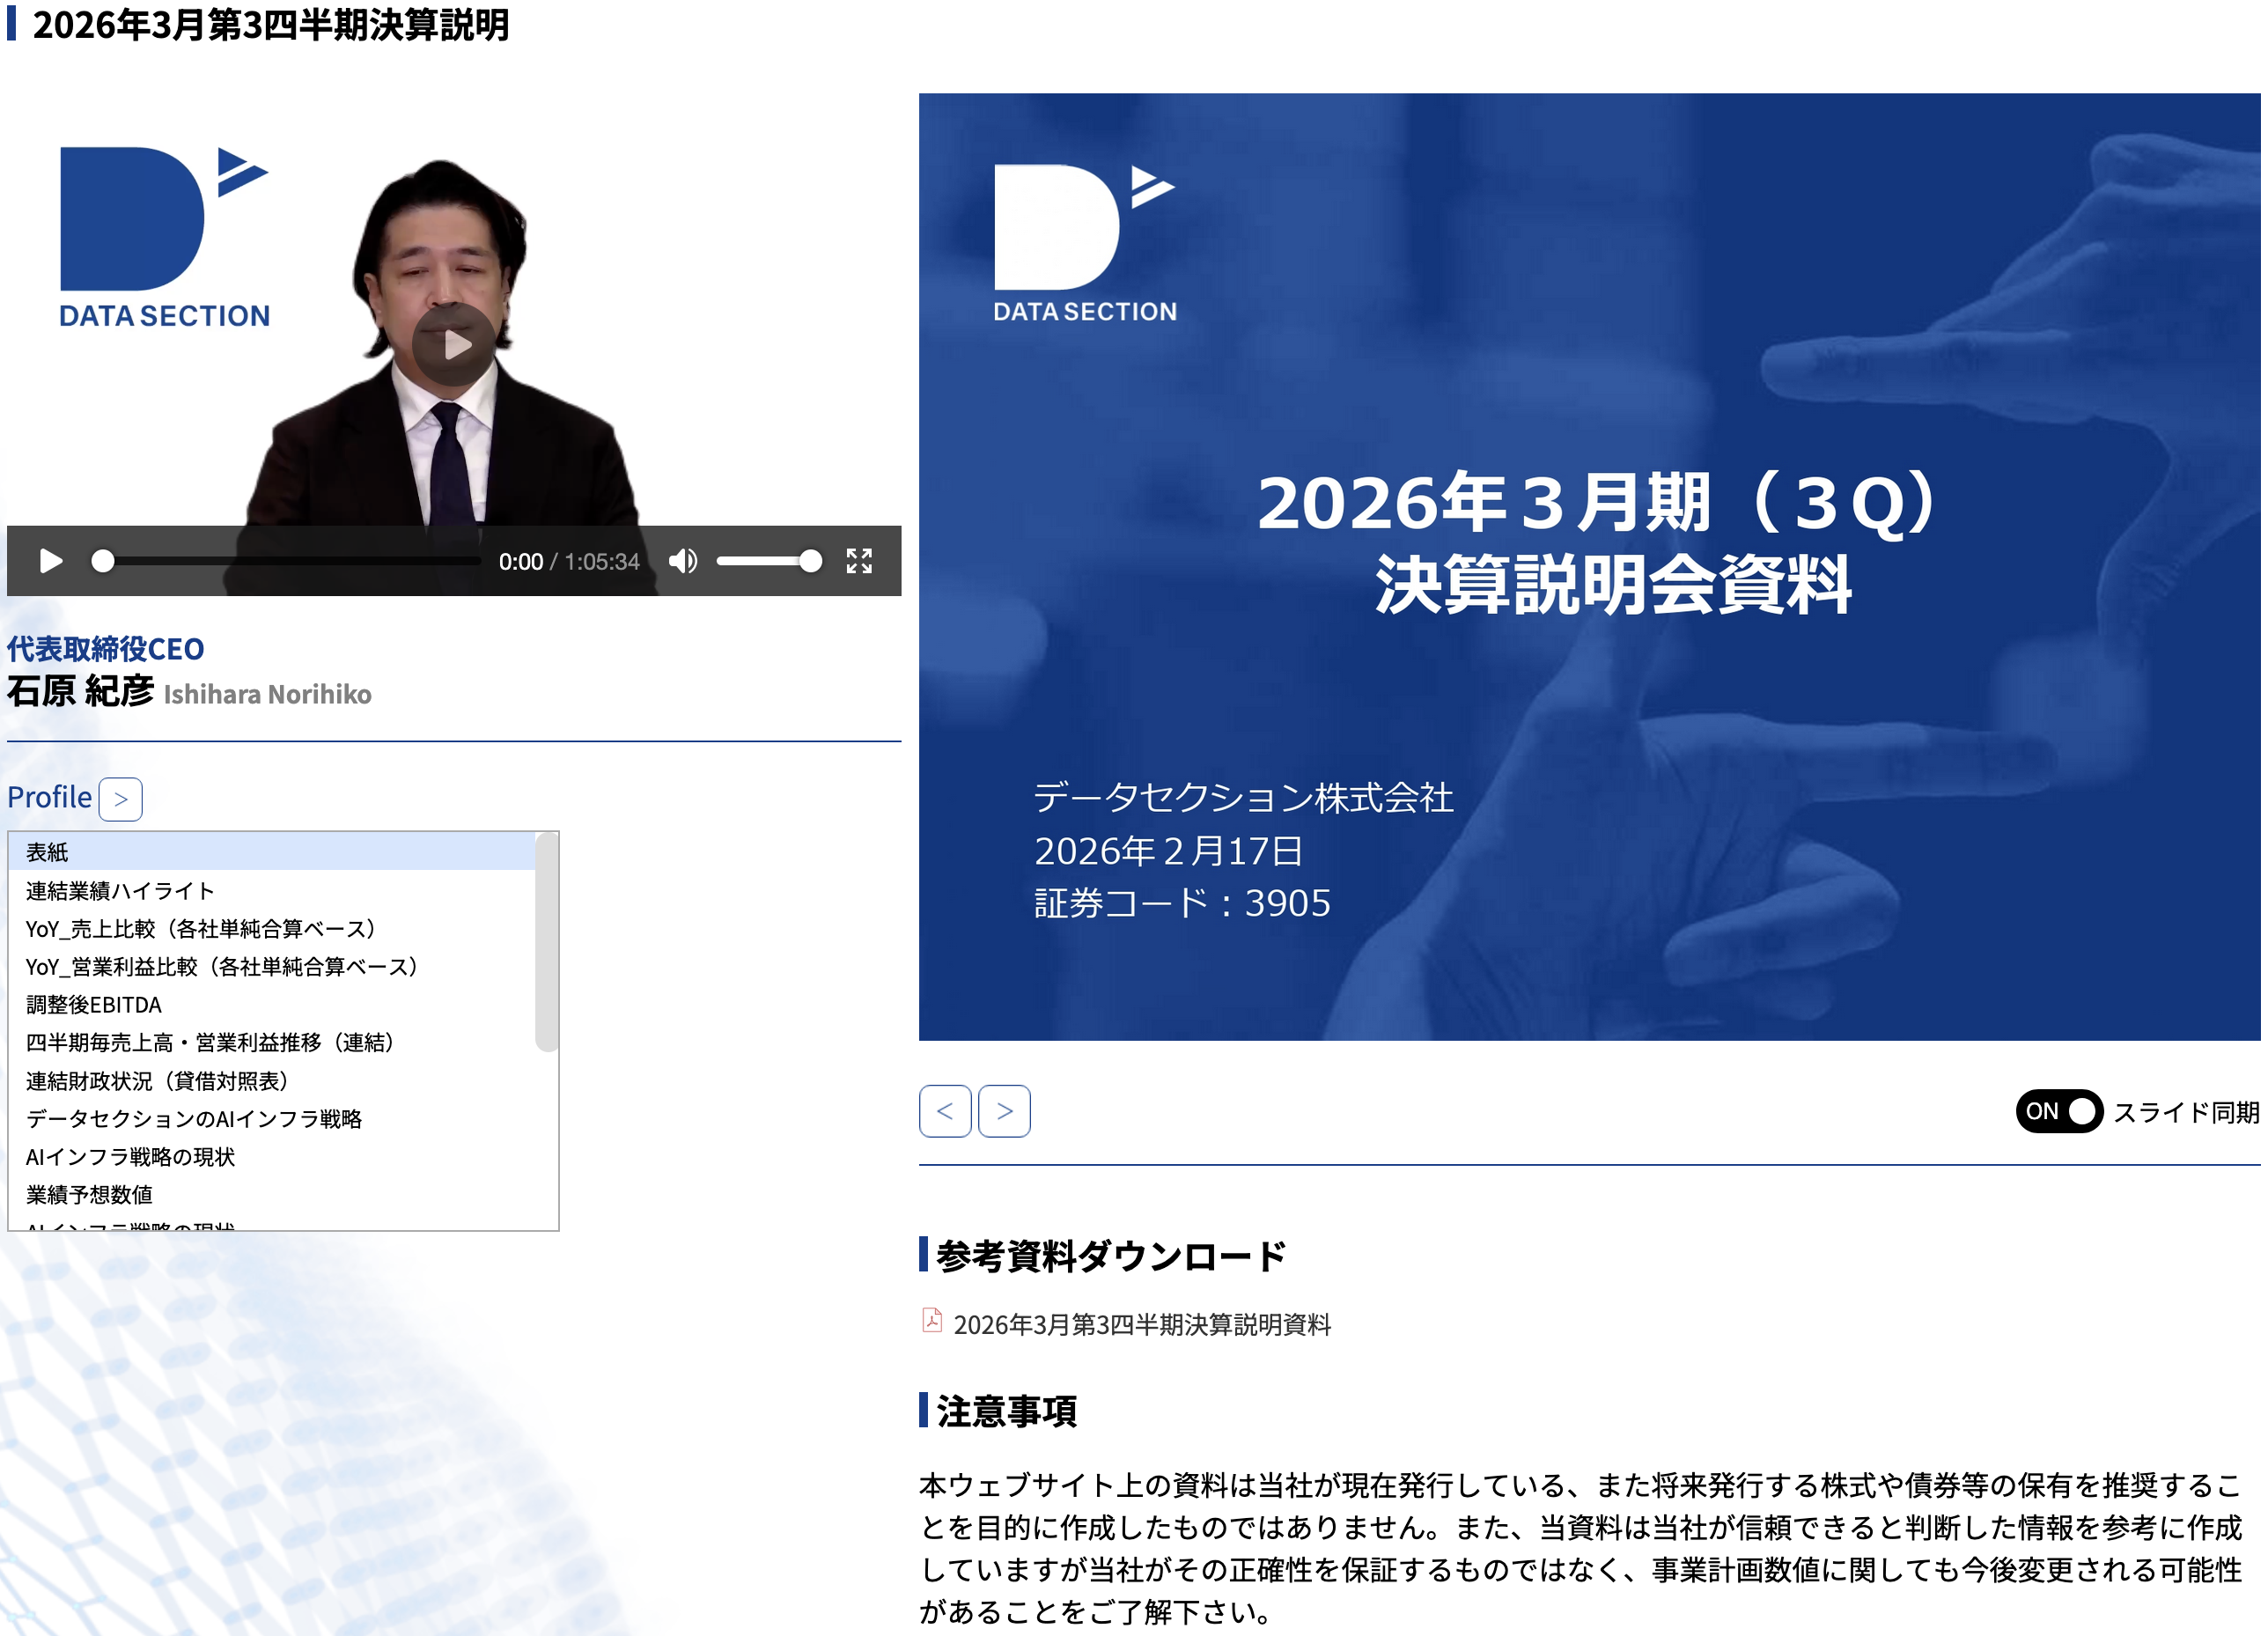Enter fullscreen mode for the video
The width and height of the screenshot is (2268, 1636).
tap(861, 562)
